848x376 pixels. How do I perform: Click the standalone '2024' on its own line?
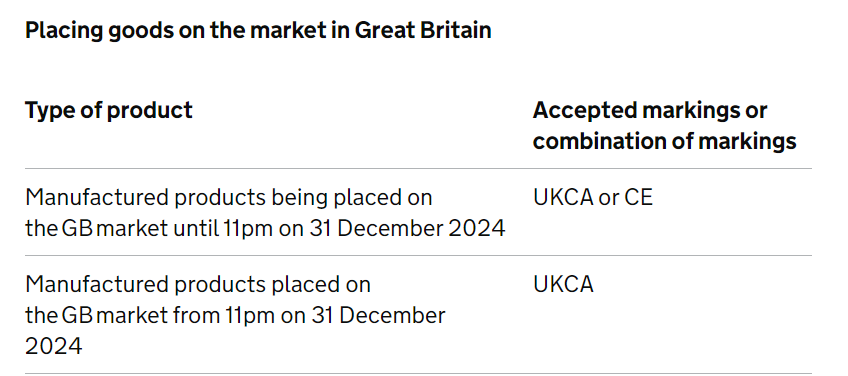click(x=54, y=346)
